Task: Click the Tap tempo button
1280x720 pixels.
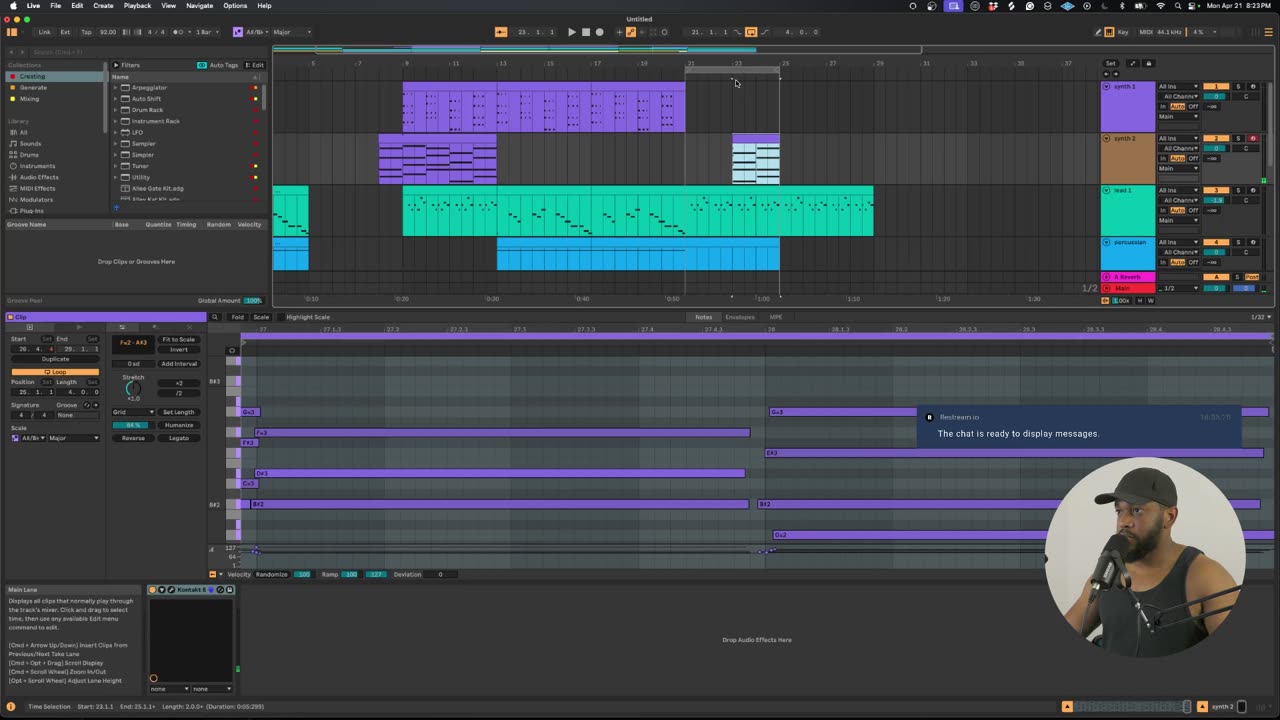Action: point(86,32)
